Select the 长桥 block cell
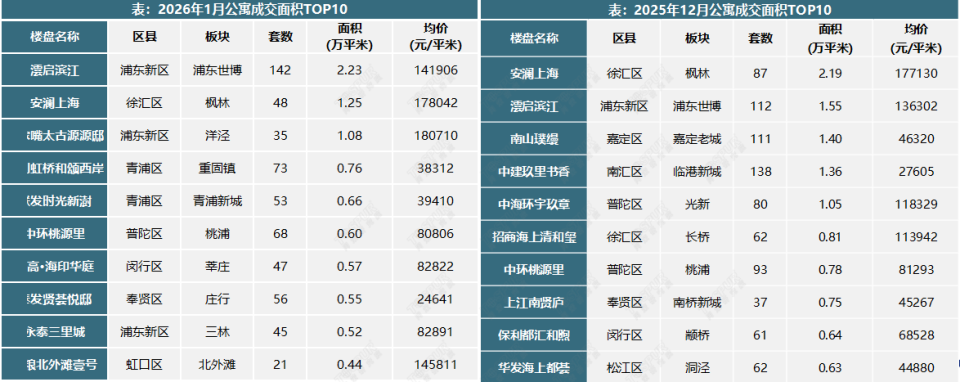Viewport: 960px width, 382px height. click(697, 237)
